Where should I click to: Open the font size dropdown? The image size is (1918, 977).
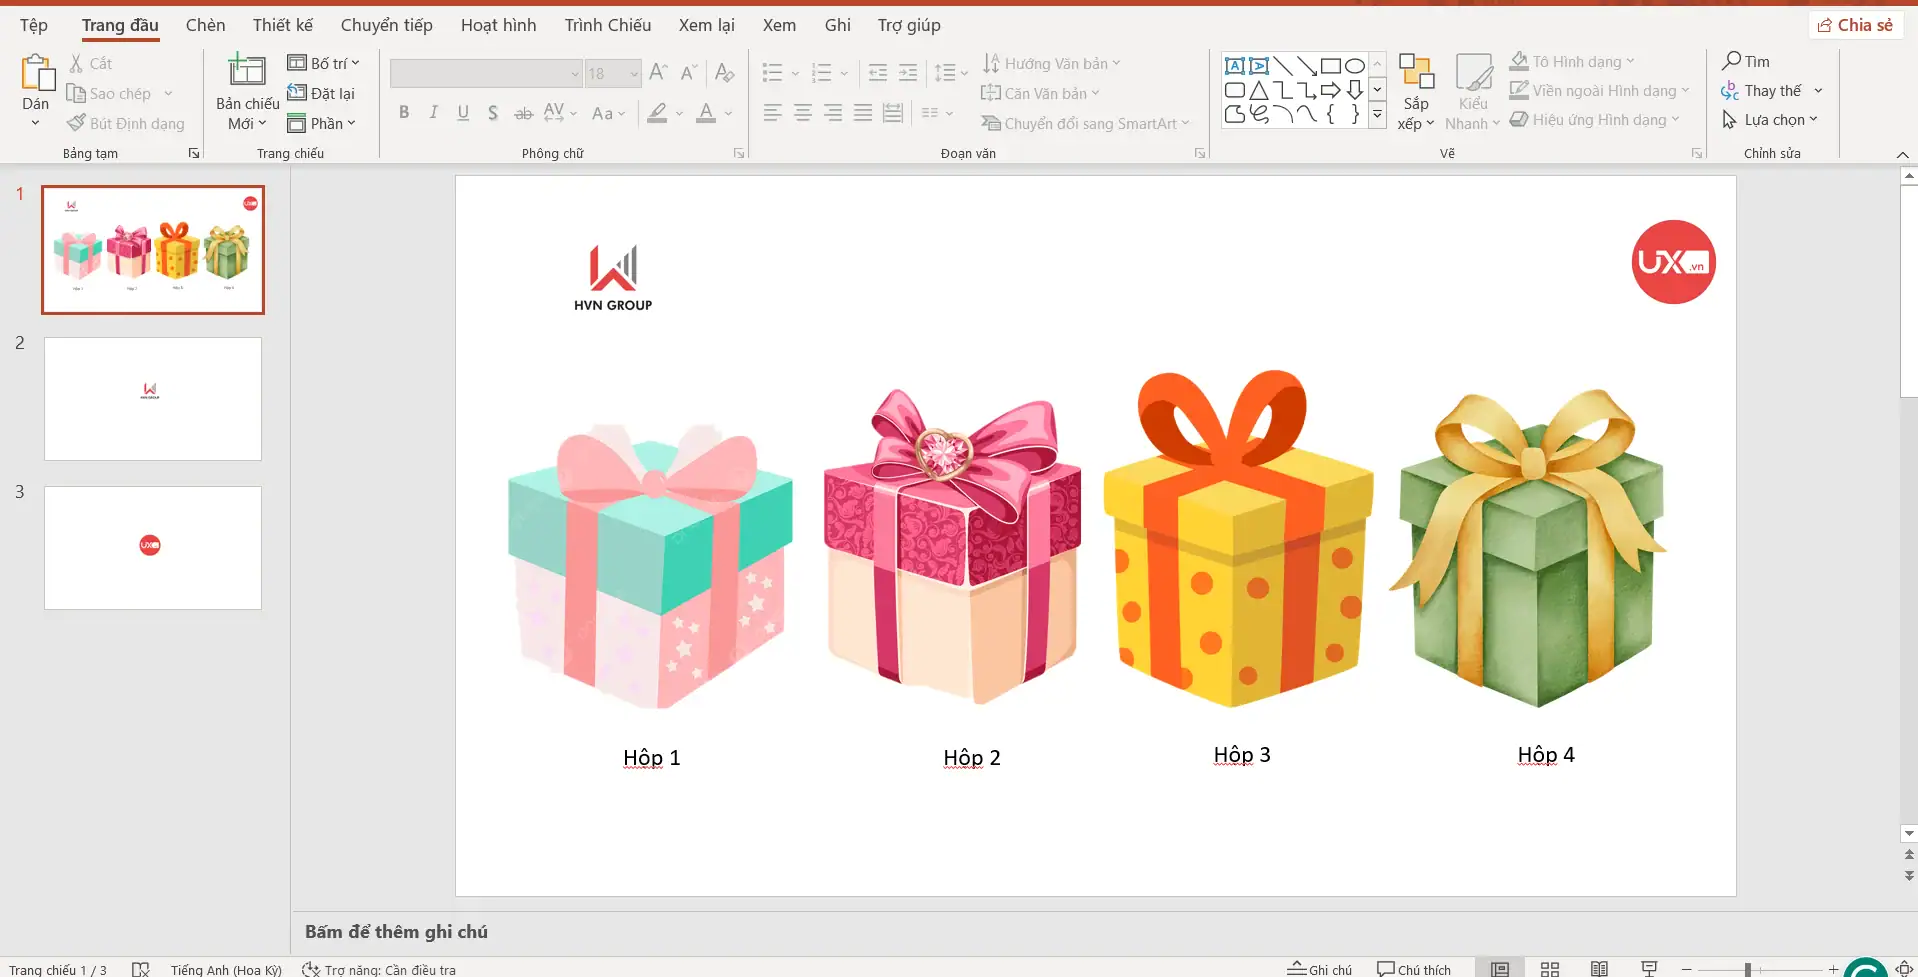[x=632, y=72]
